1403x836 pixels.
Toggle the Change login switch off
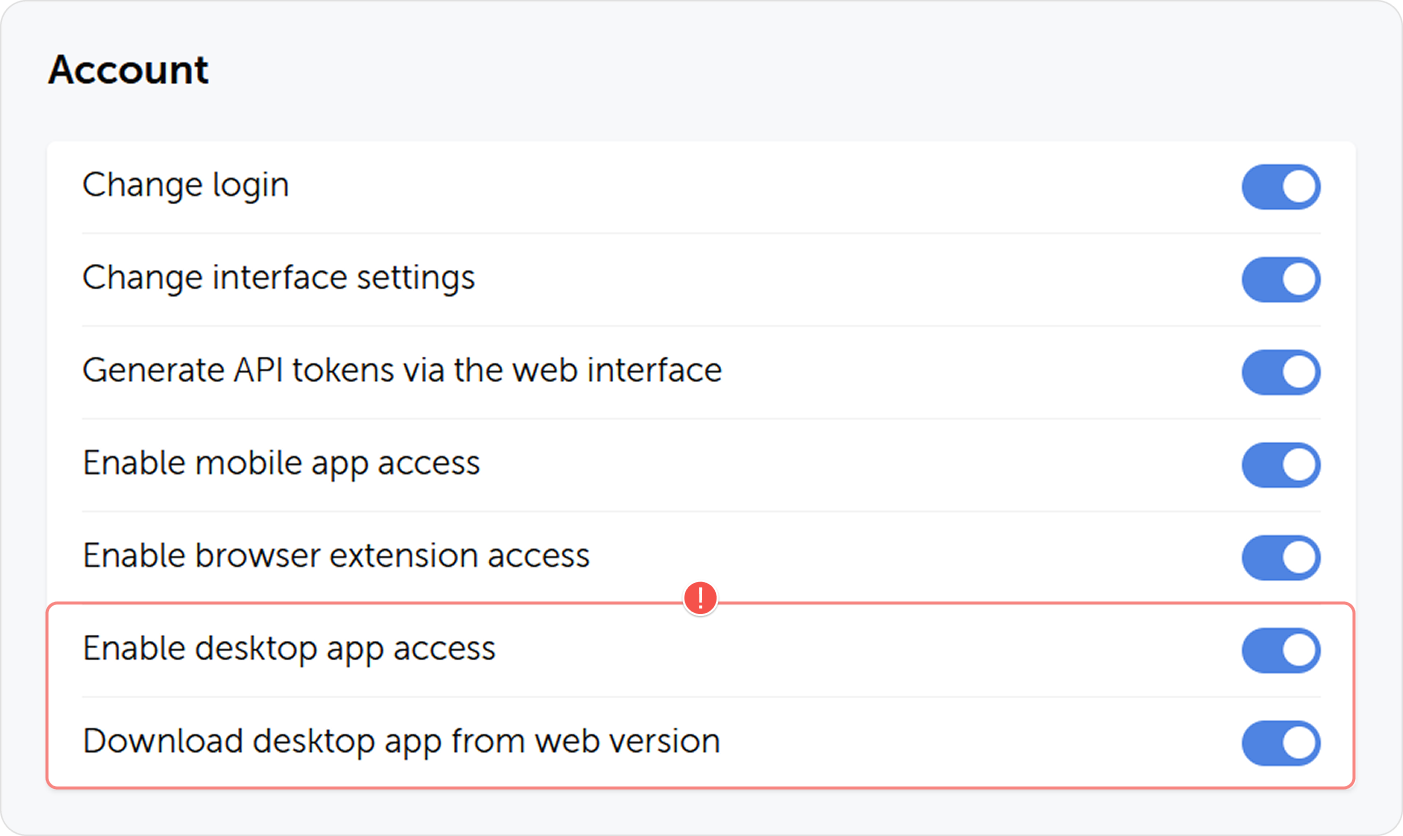point(1281,187)
